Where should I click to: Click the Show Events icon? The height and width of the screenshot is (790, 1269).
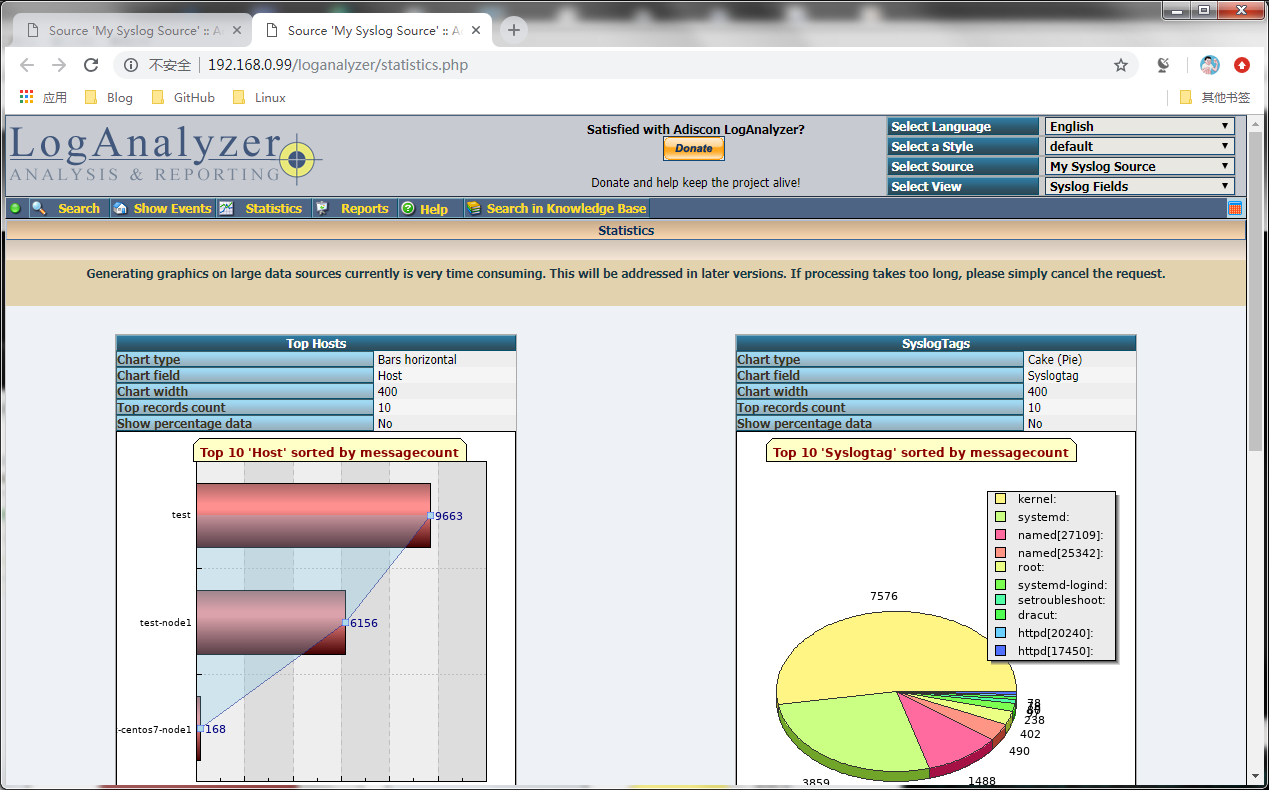pos(120,208)
